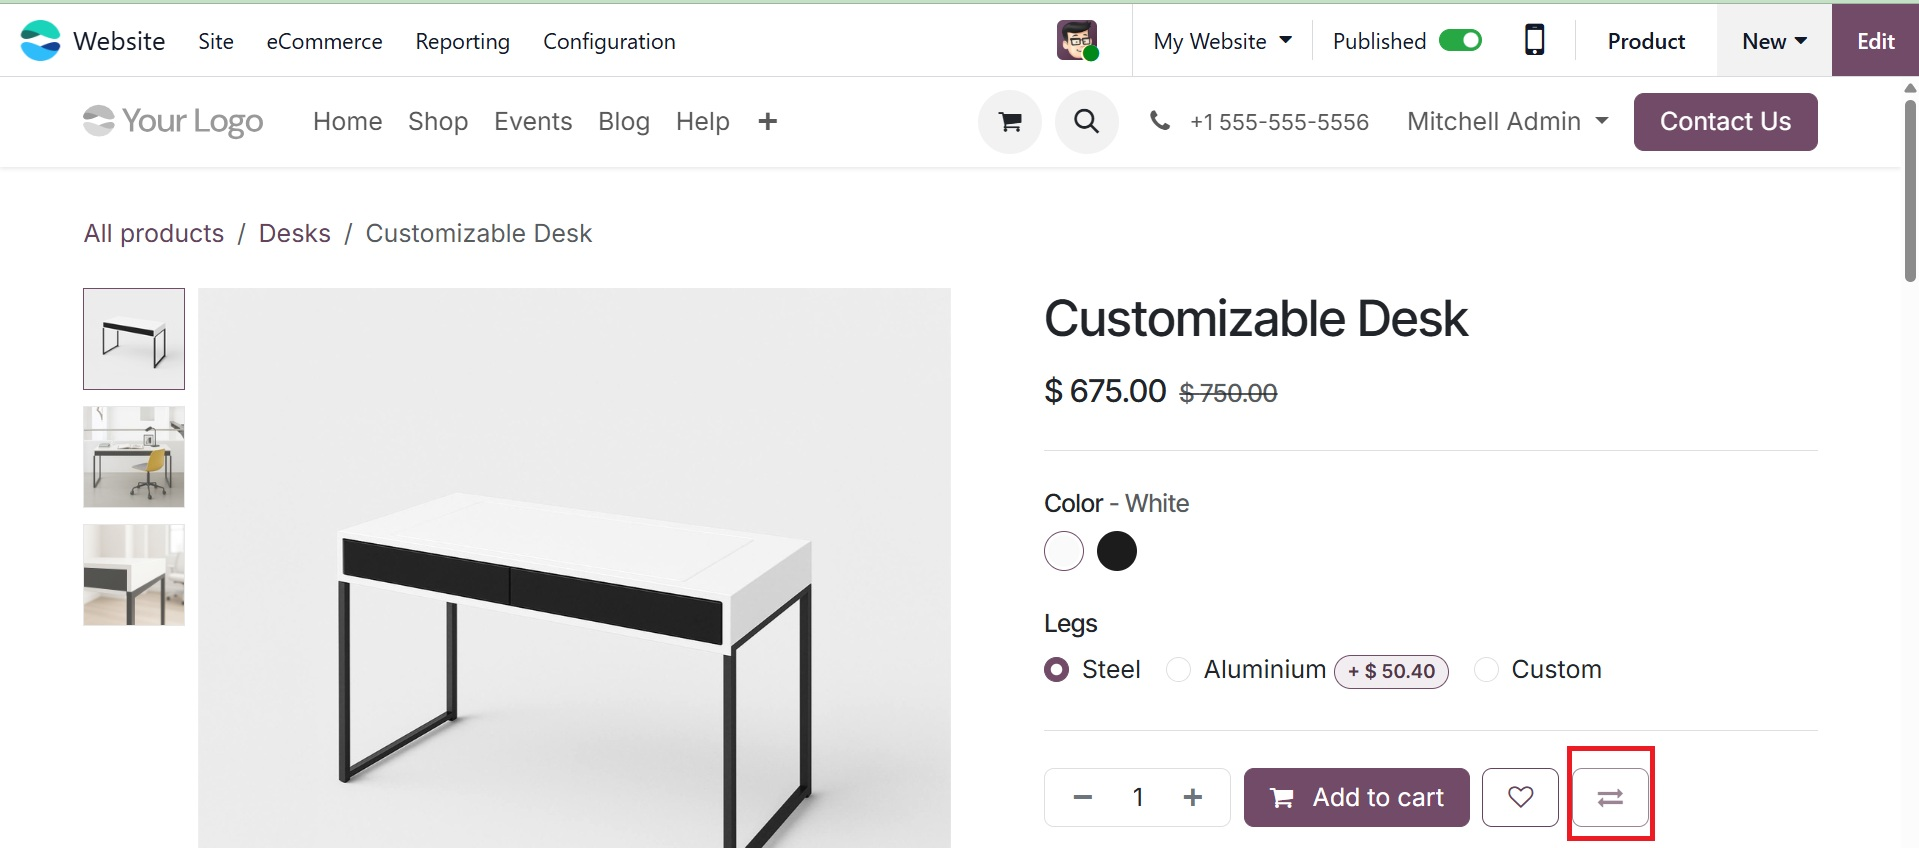Open the Configuration menu
Image resolution: width=1919 pixels, height=848 pixels.
coord(609,41)
